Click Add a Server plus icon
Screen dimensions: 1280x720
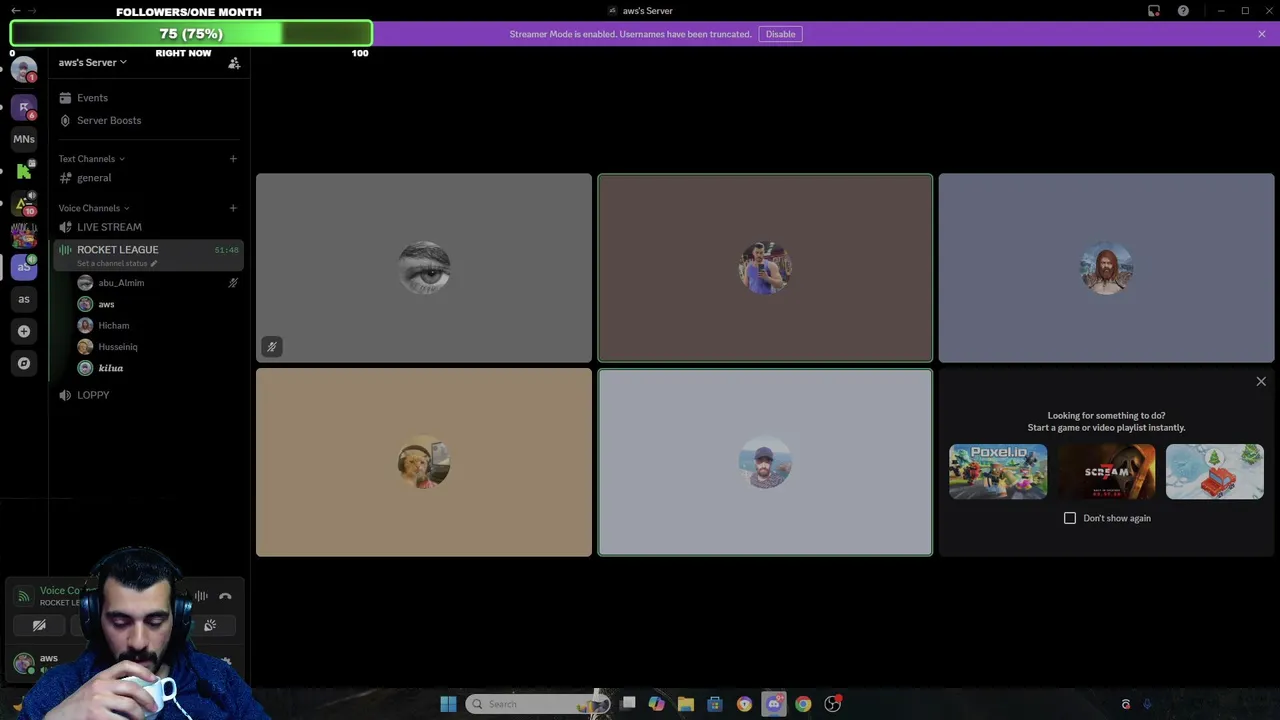pyautogui.click(x=24, y=331)
